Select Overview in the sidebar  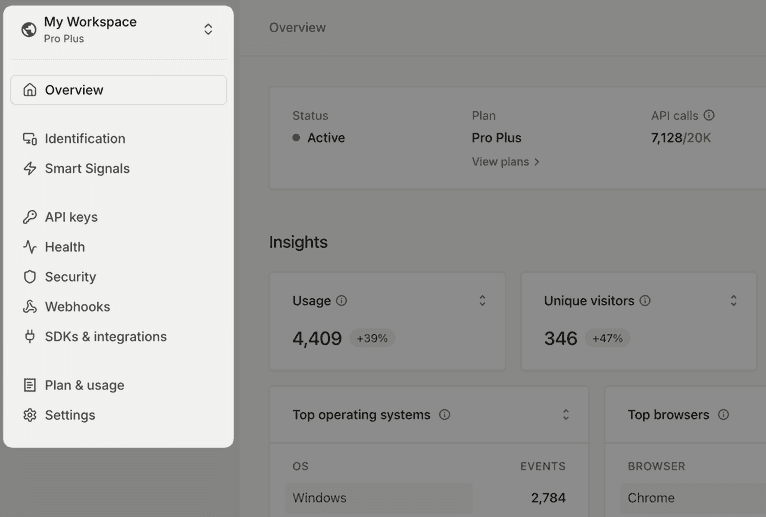(118, 90)
